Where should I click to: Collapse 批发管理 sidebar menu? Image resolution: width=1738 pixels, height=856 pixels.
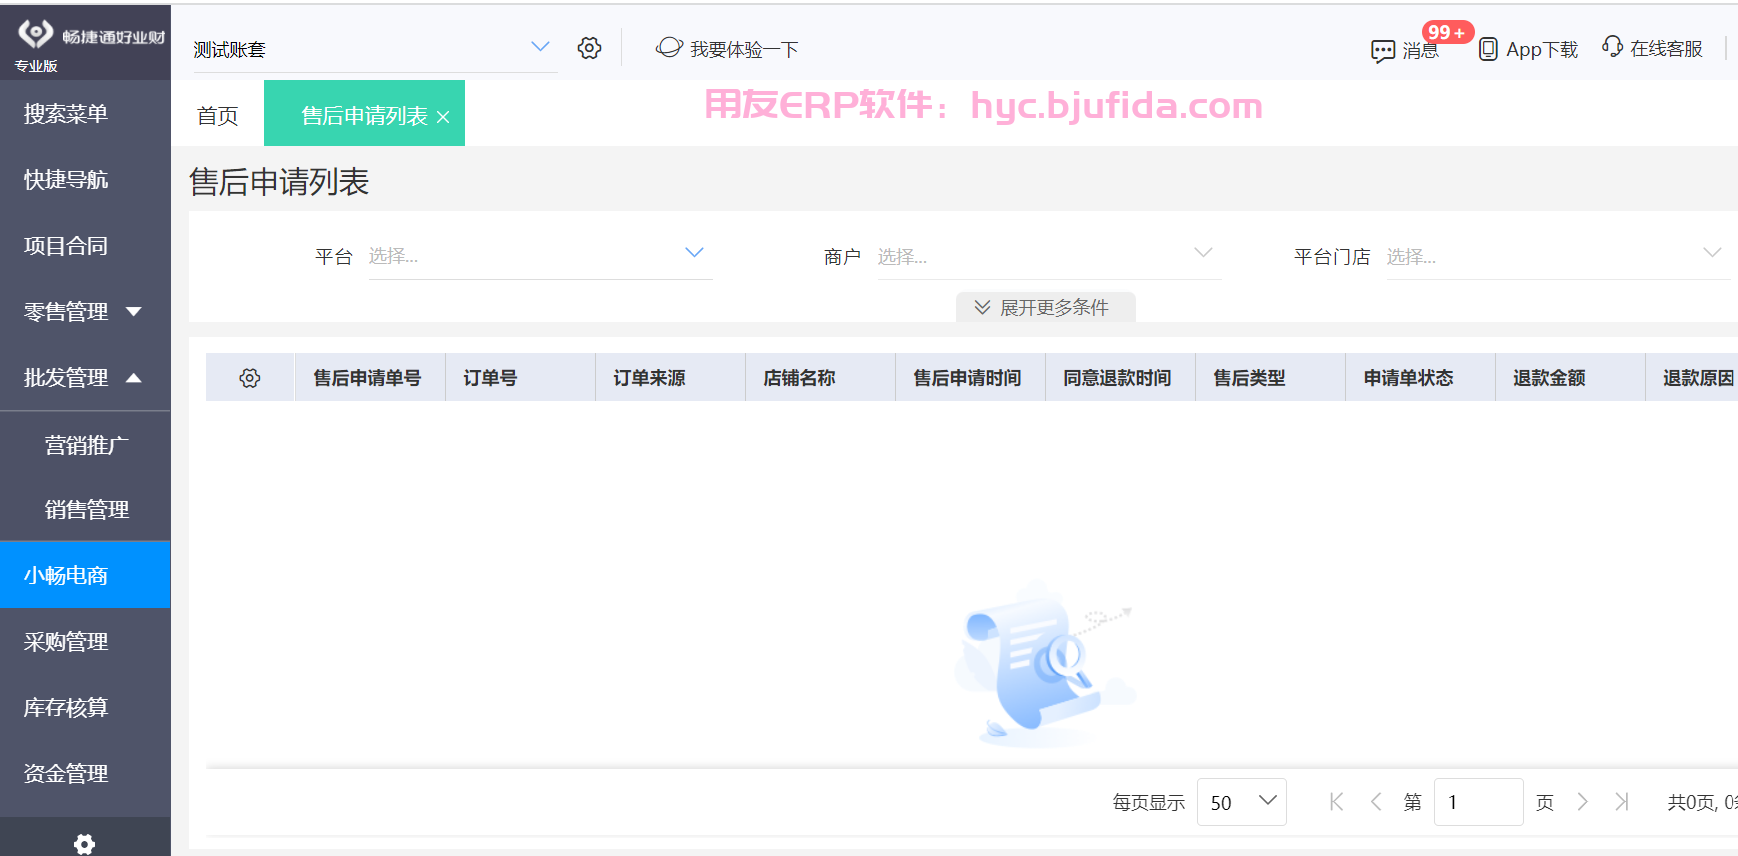pos(85,378)
